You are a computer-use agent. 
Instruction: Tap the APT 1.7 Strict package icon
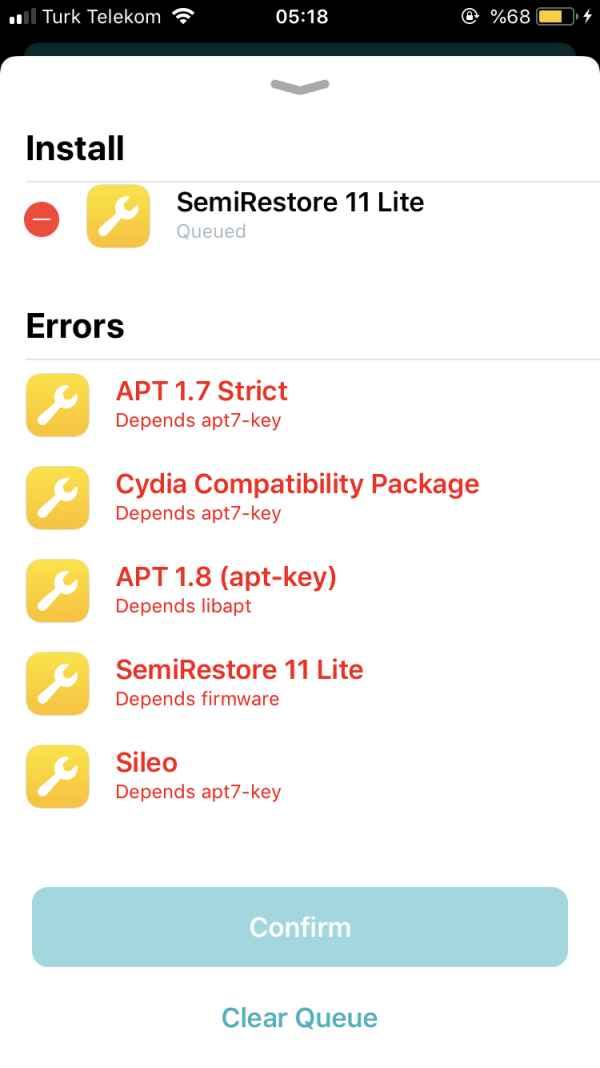(57, 405)
